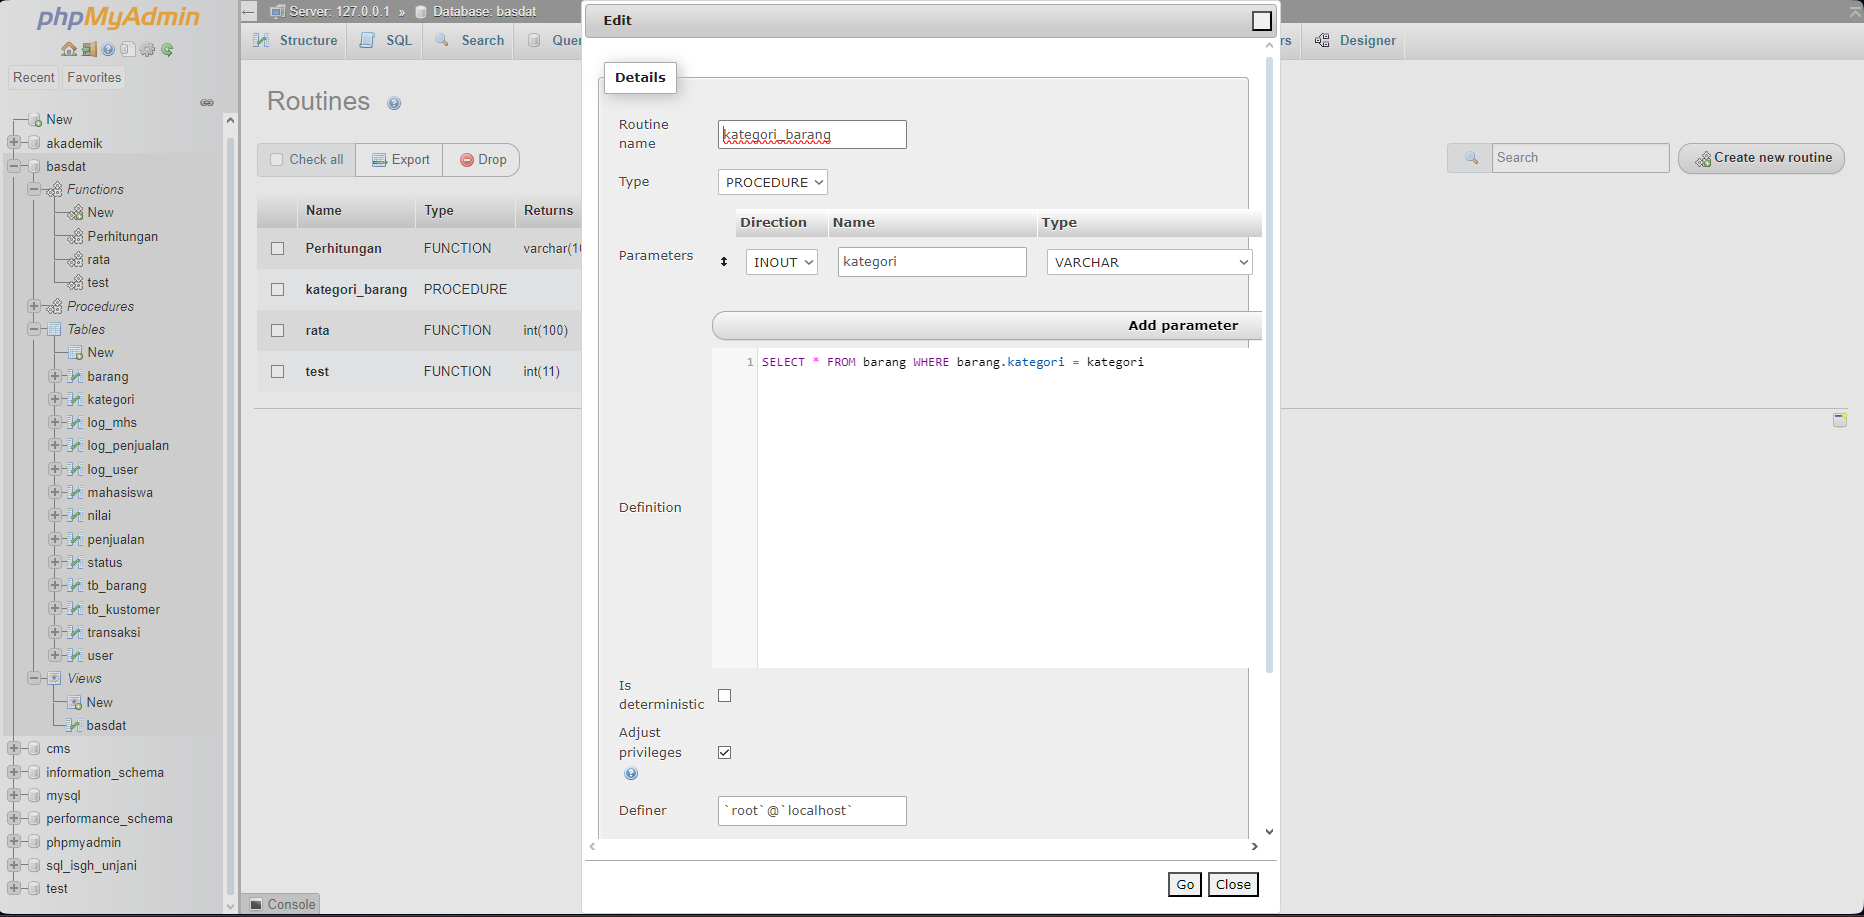Toggle the Is deterministic checkbox
The image size is (1864, 917).
coord(725,695)
